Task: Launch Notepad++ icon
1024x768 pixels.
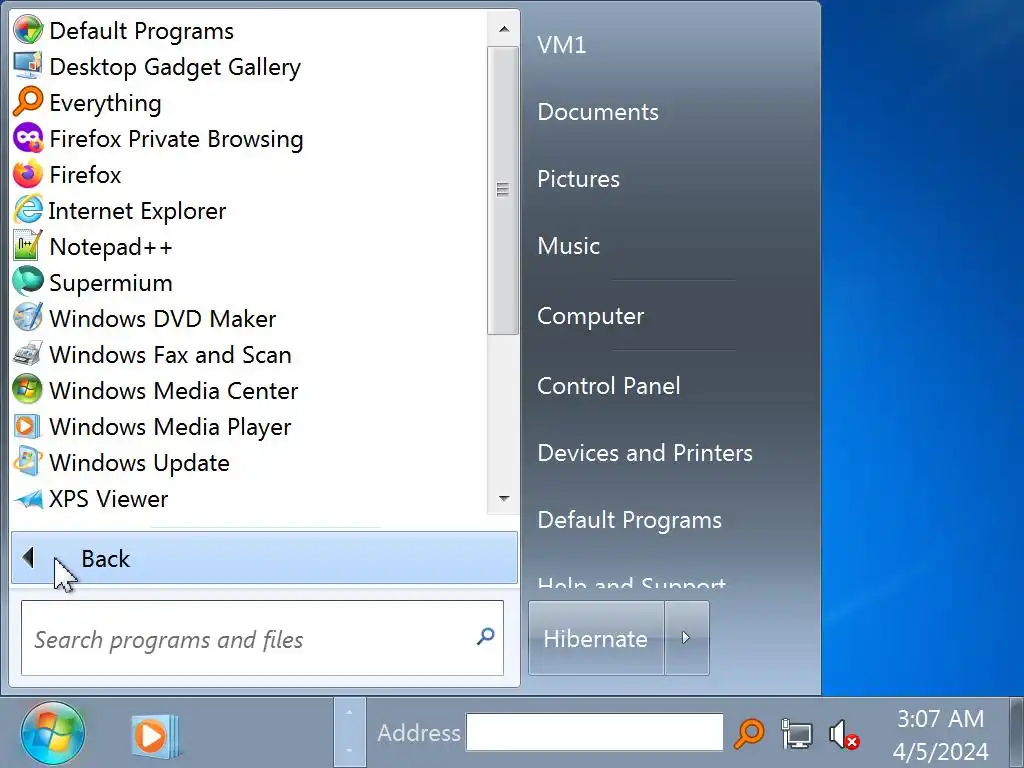Action: 28,246
